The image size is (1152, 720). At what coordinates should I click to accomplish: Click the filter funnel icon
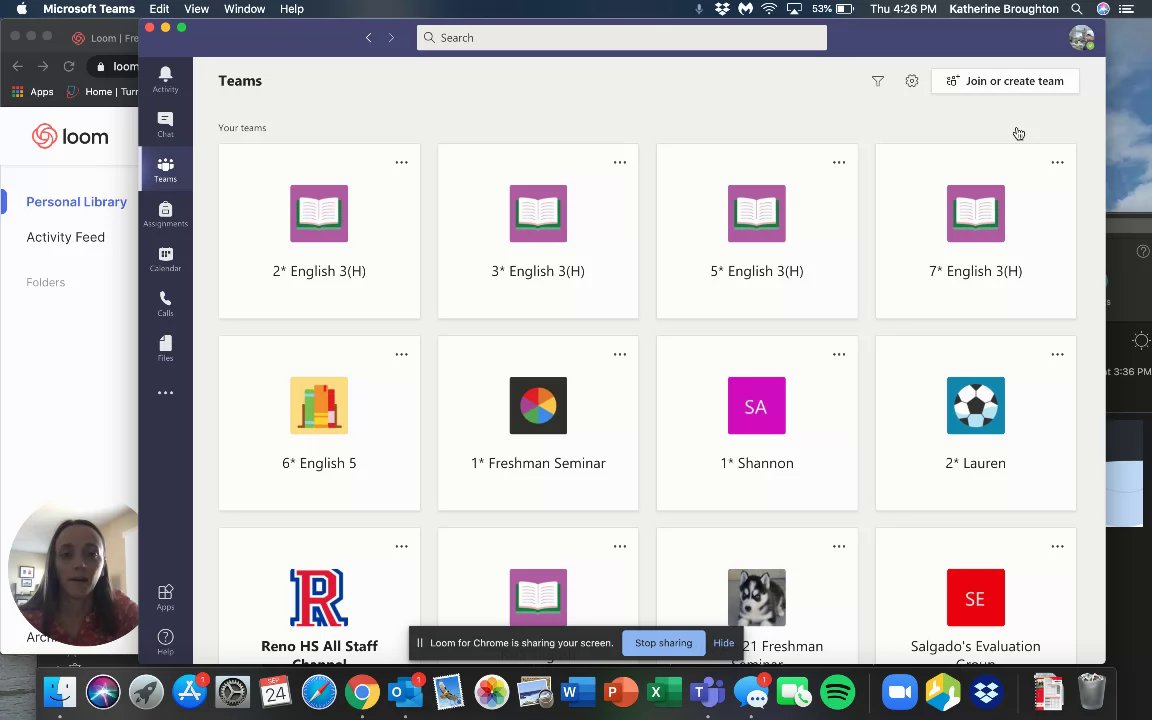click(877, 81)
